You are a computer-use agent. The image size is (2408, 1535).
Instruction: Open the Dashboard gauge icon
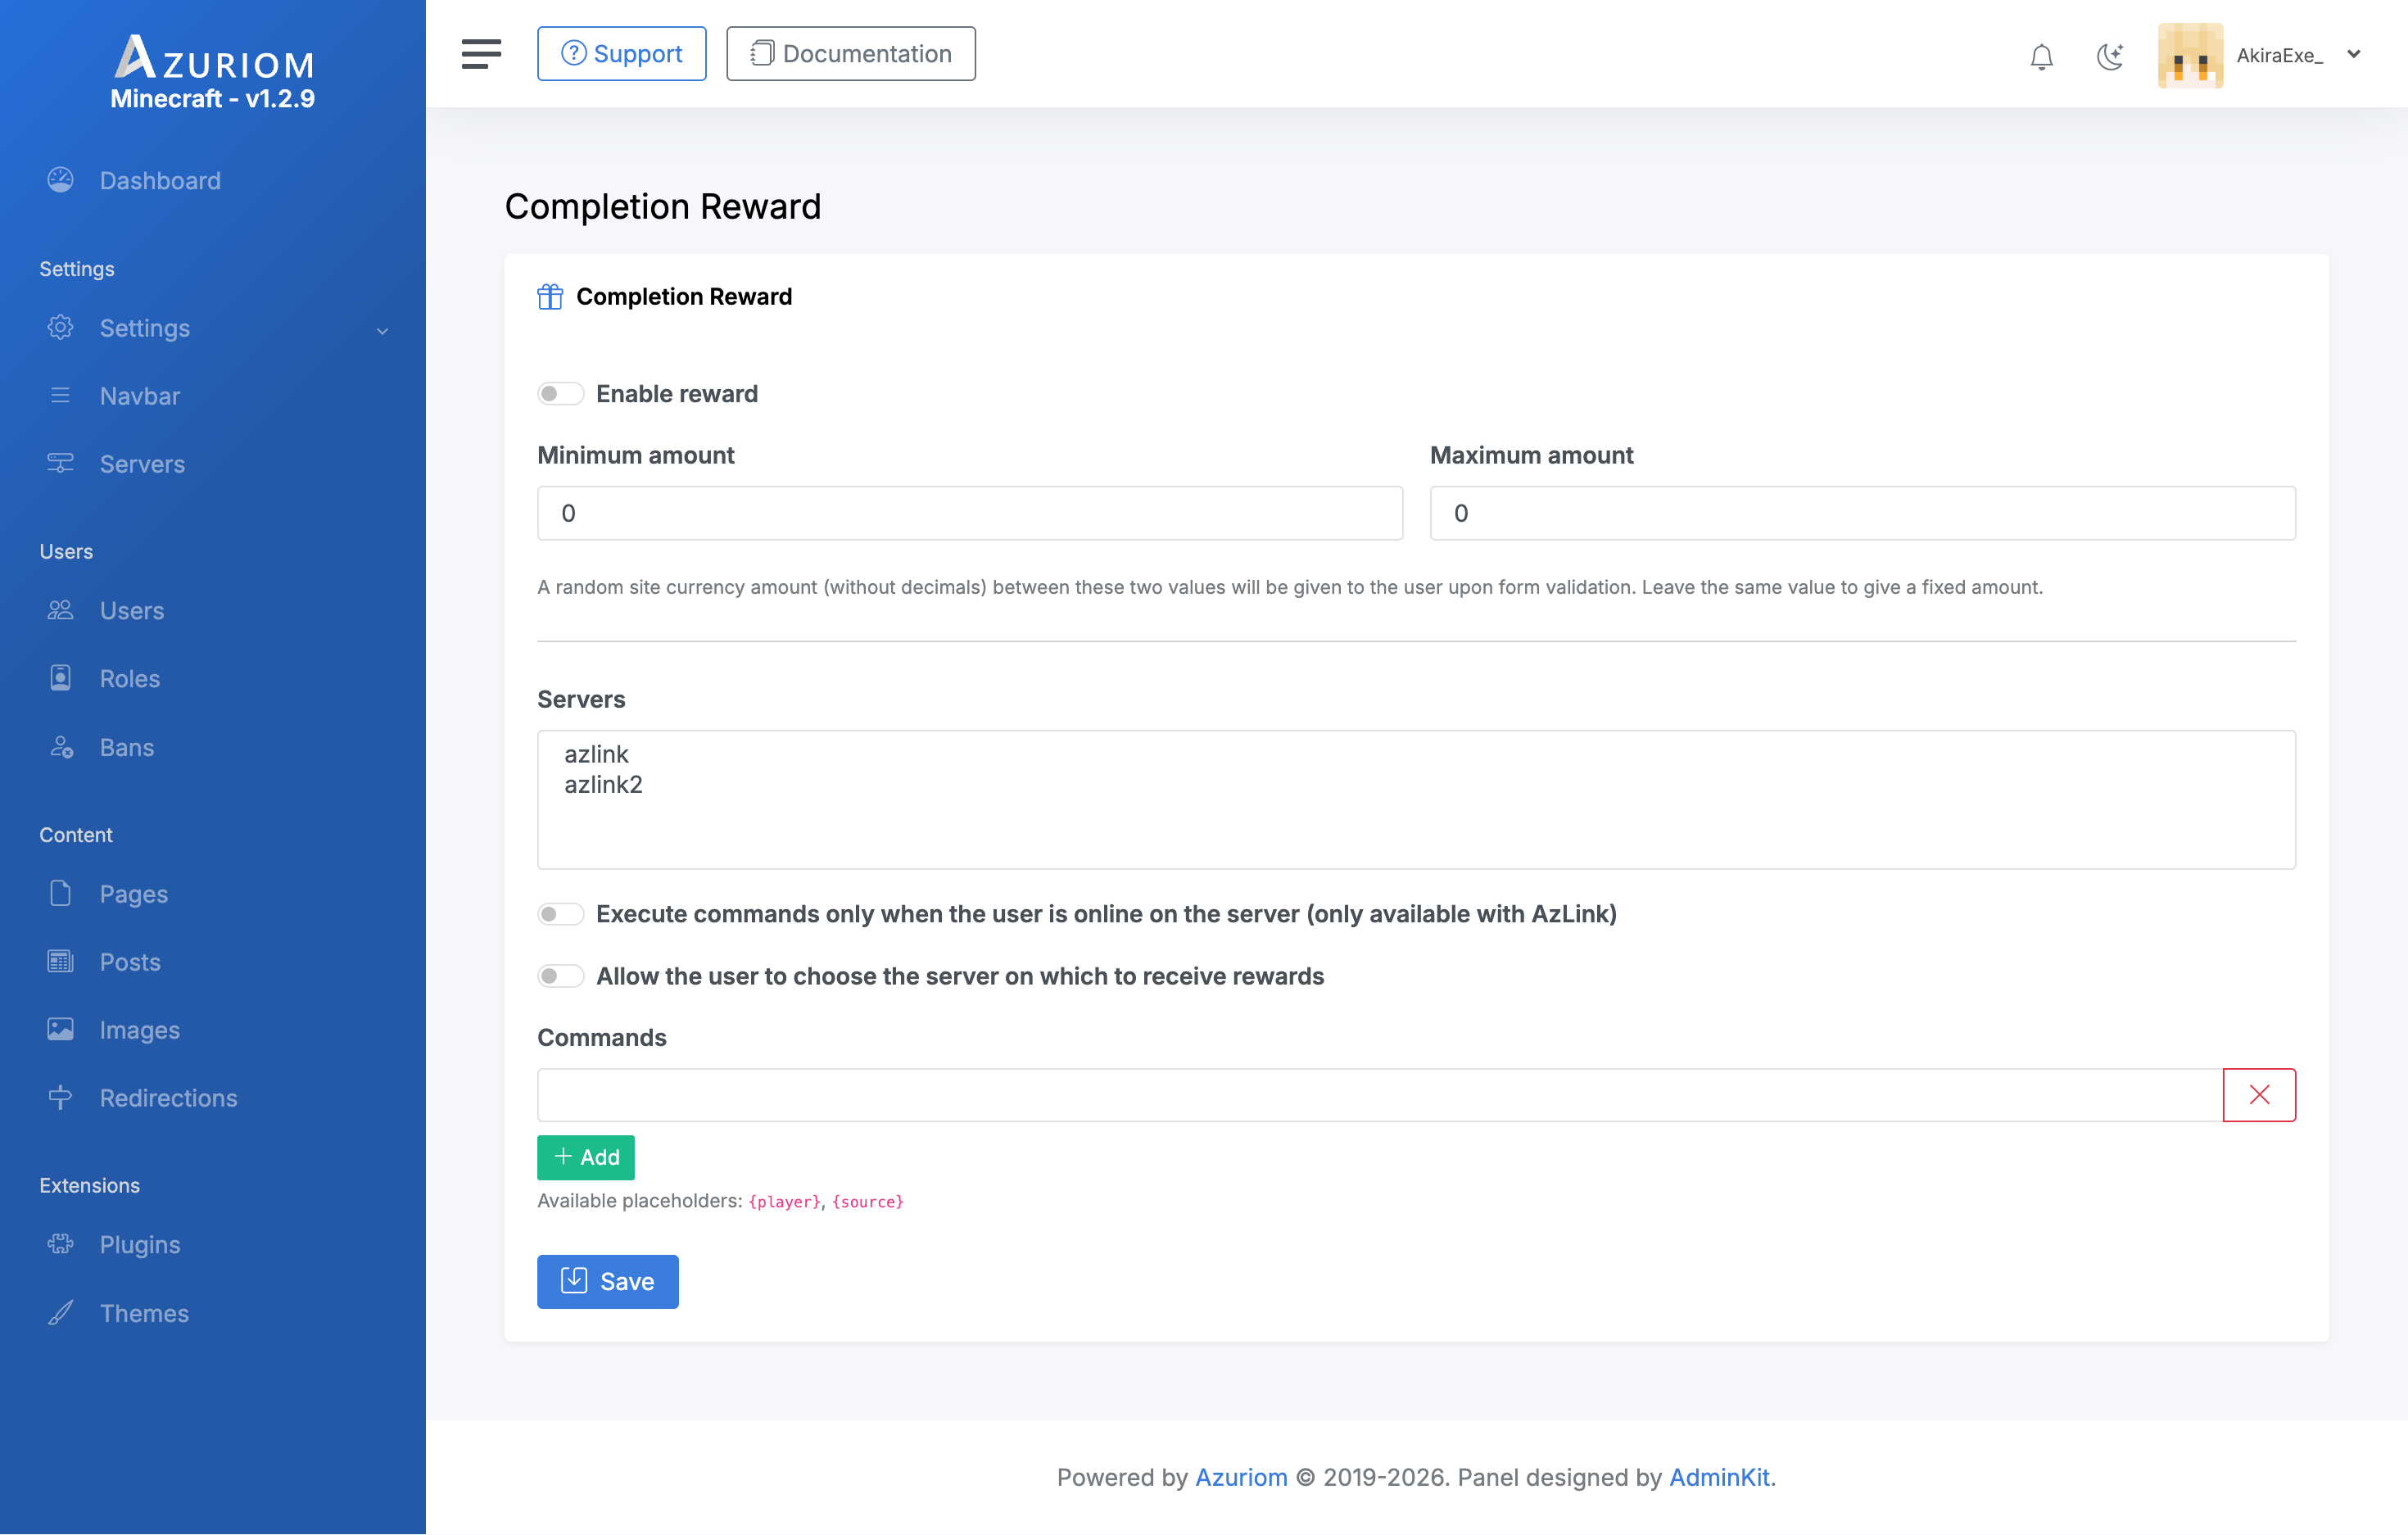pyautogui.click(x=61, y=180)
